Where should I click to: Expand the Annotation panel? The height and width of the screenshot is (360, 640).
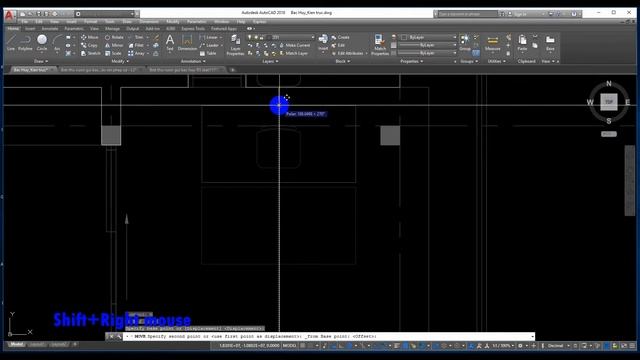(193, 61)
